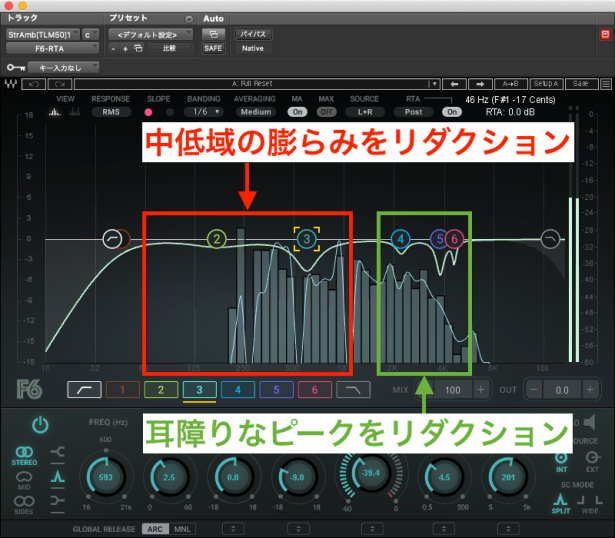
Task: Click the redo arrow button
Action: pos(60,84)
